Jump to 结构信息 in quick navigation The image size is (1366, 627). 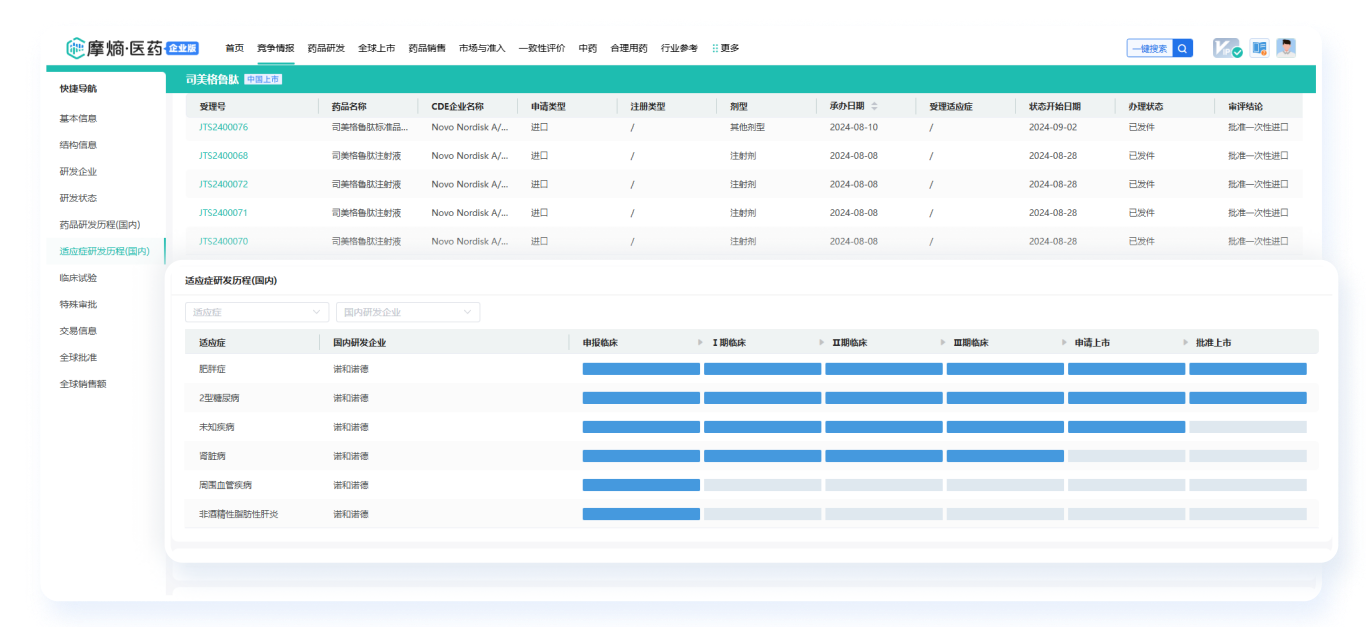[x=78, y=145]
